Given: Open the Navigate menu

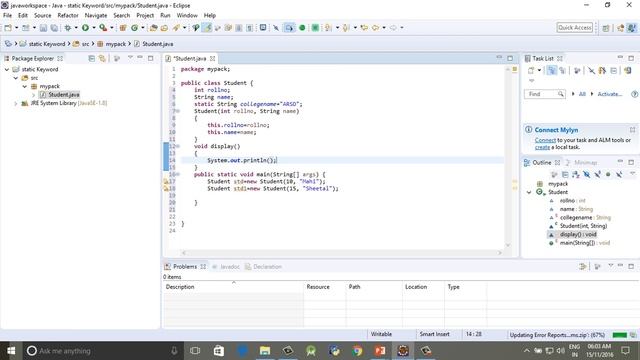Looking at the screenshot, I should [x=96, y=15].
